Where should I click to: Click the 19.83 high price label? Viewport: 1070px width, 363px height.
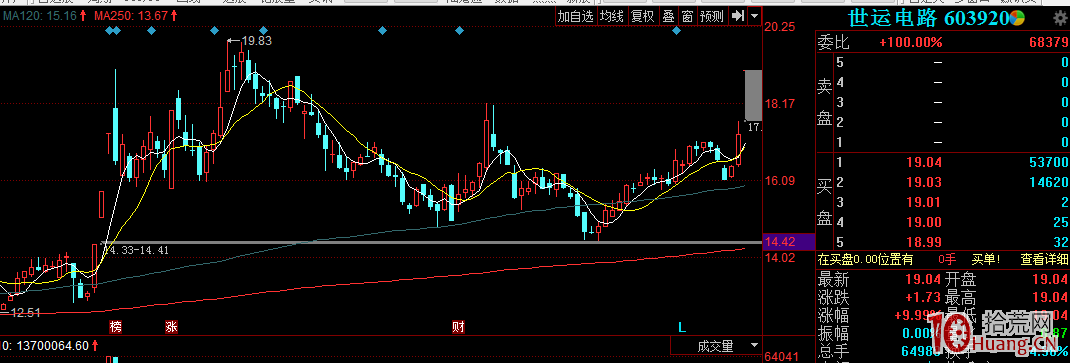pyautogui.click(x=256, y=41)
